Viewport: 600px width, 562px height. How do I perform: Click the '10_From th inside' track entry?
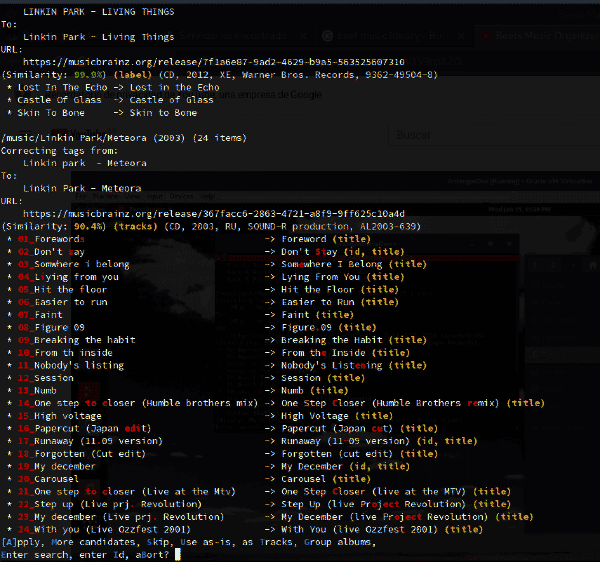(65, 352)
